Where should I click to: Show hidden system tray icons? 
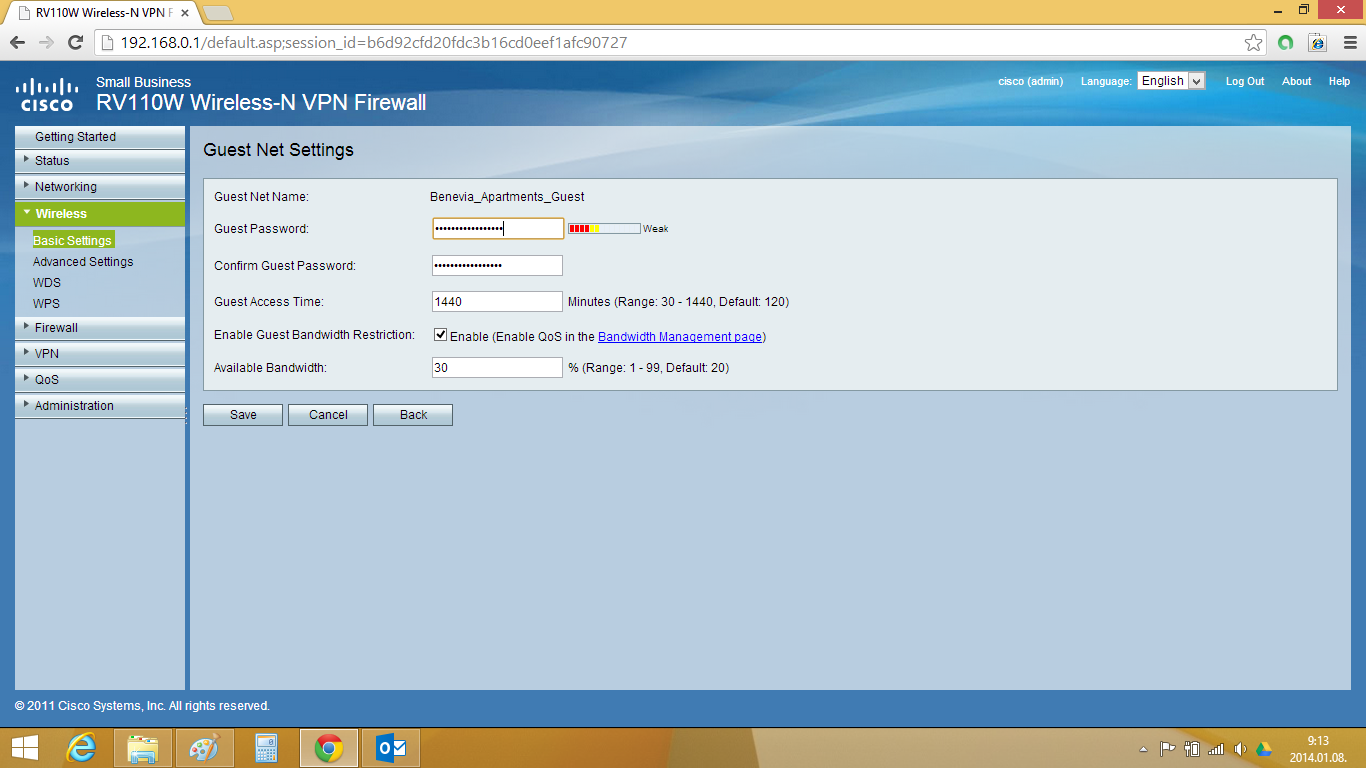[1144, 749]
